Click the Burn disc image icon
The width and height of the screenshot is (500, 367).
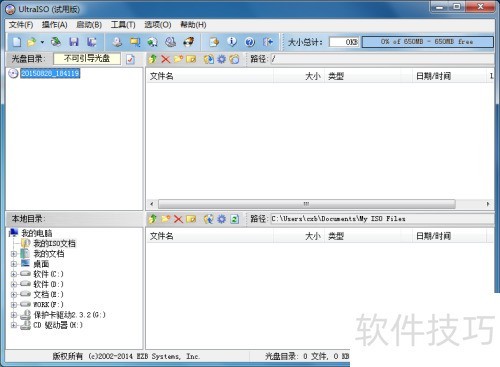click(x=189, y=42)
